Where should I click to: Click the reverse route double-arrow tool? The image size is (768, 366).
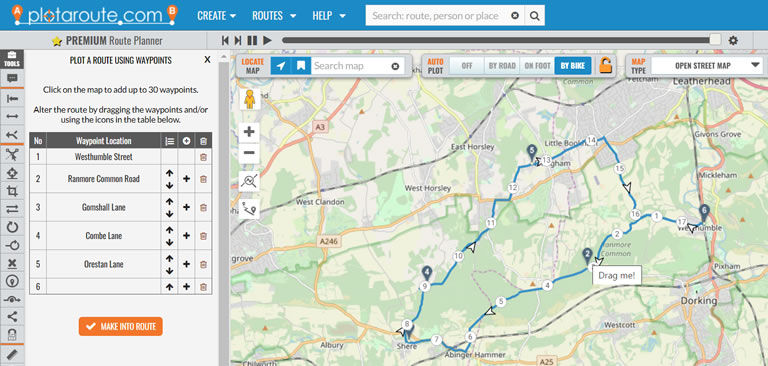pyautogui.click(x=12, y=209)
